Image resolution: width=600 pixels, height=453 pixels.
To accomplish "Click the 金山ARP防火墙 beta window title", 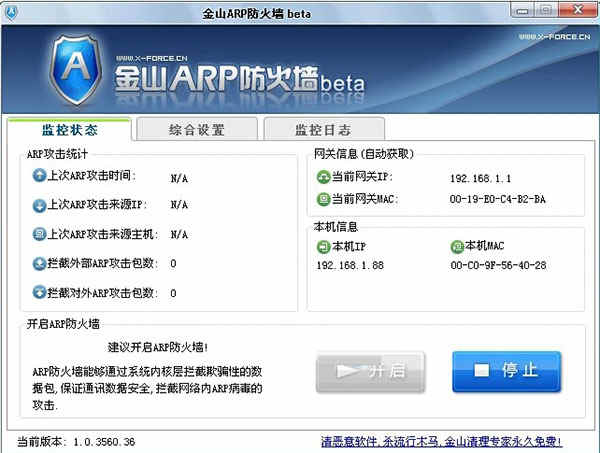I will tap(256, 14).
